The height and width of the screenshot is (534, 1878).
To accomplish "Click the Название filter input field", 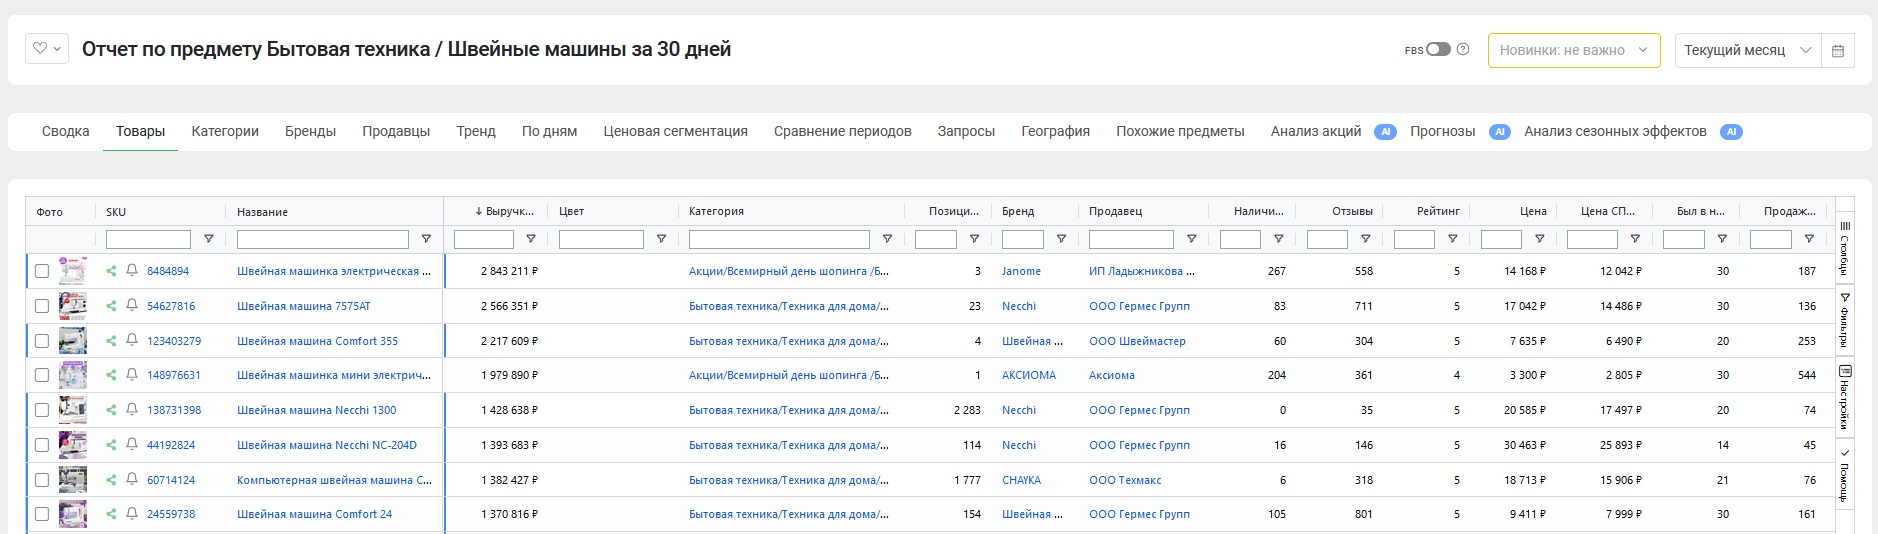I will tap(322, 239).
